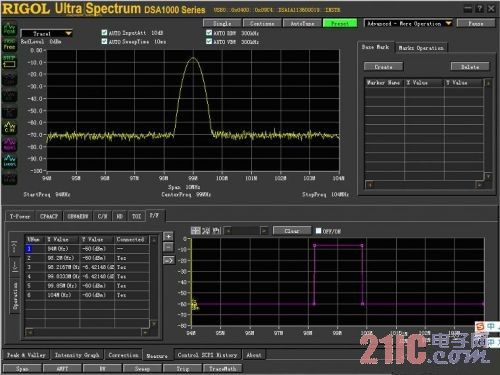The width and height of the screenshot is (500, 375).
Task: Click the minus button beside limit table
Action: point(168,247)
